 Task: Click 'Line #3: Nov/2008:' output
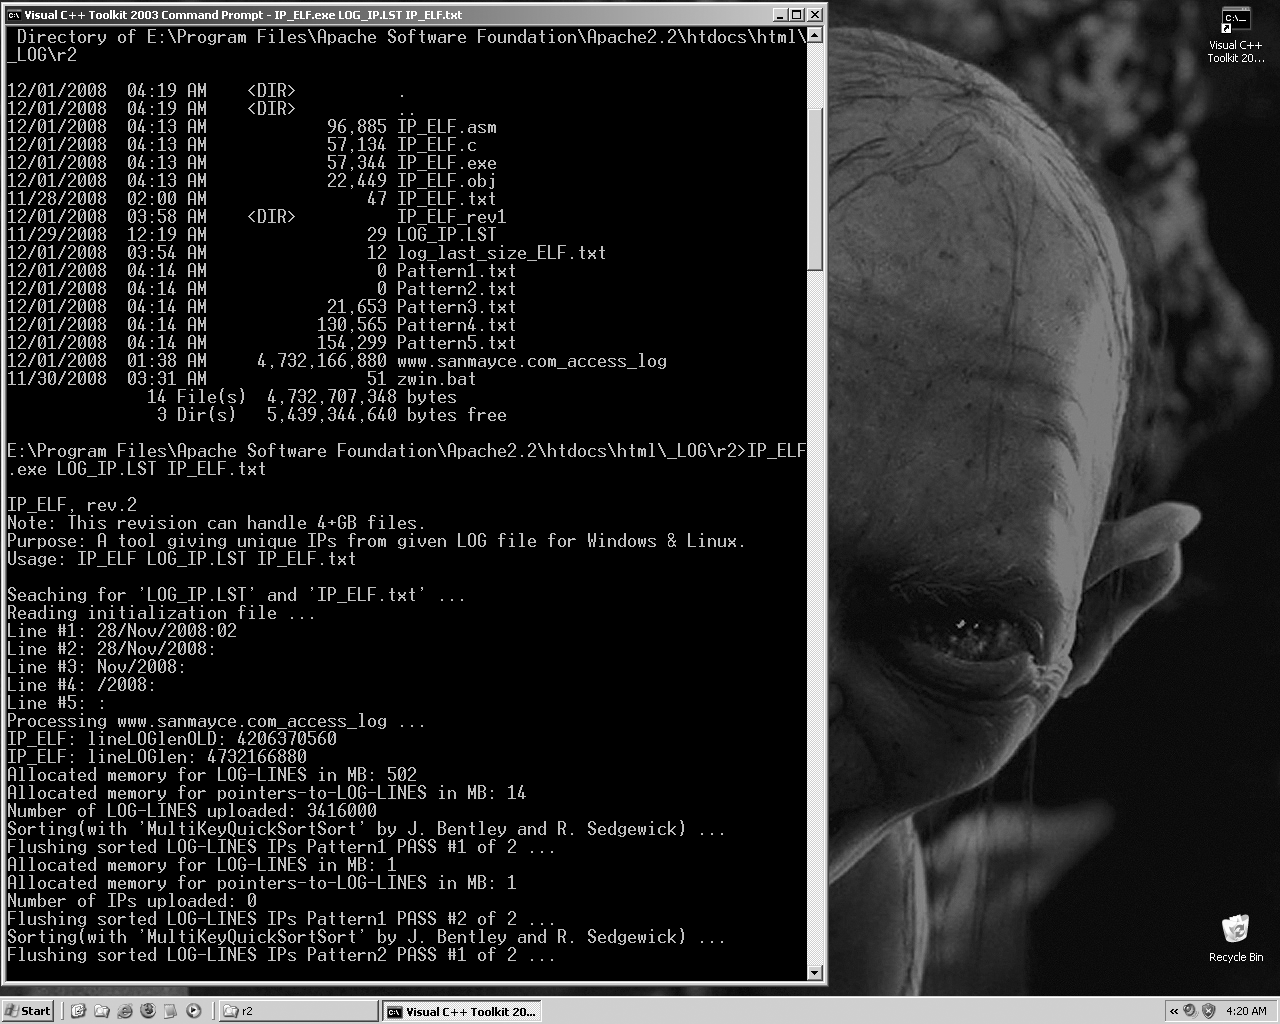click(x=97, y=667)
